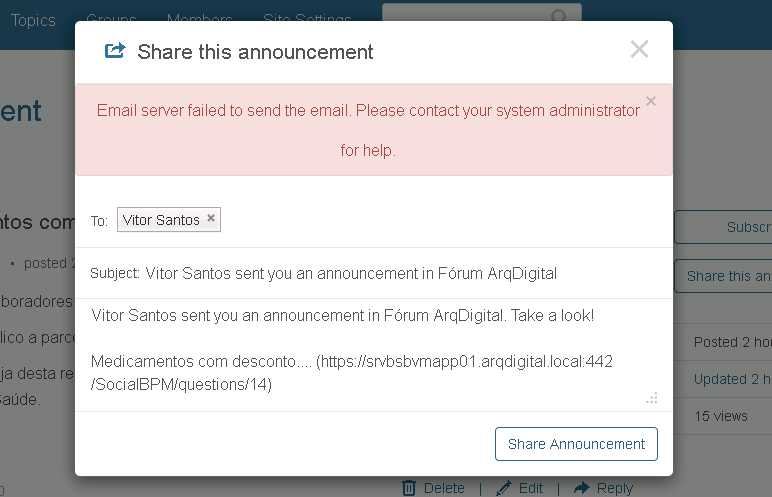Click the Reply arrow icon
772x497 pixels.
click(581, 488)
